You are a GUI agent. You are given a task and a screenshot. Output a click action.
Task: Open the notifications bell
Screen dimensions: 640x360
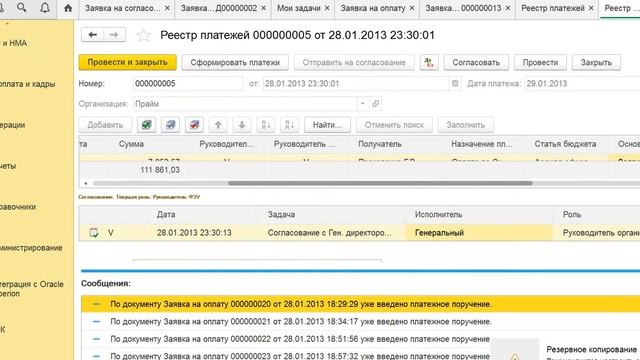tap(45, 7)
